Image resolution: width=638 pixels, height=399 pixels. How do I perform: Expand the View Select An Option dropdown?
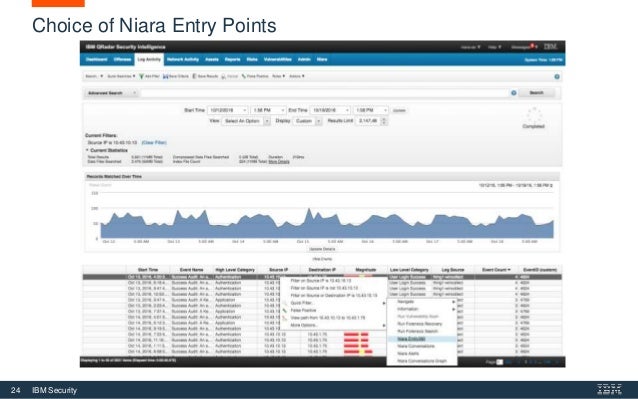(x=246, y=121)
